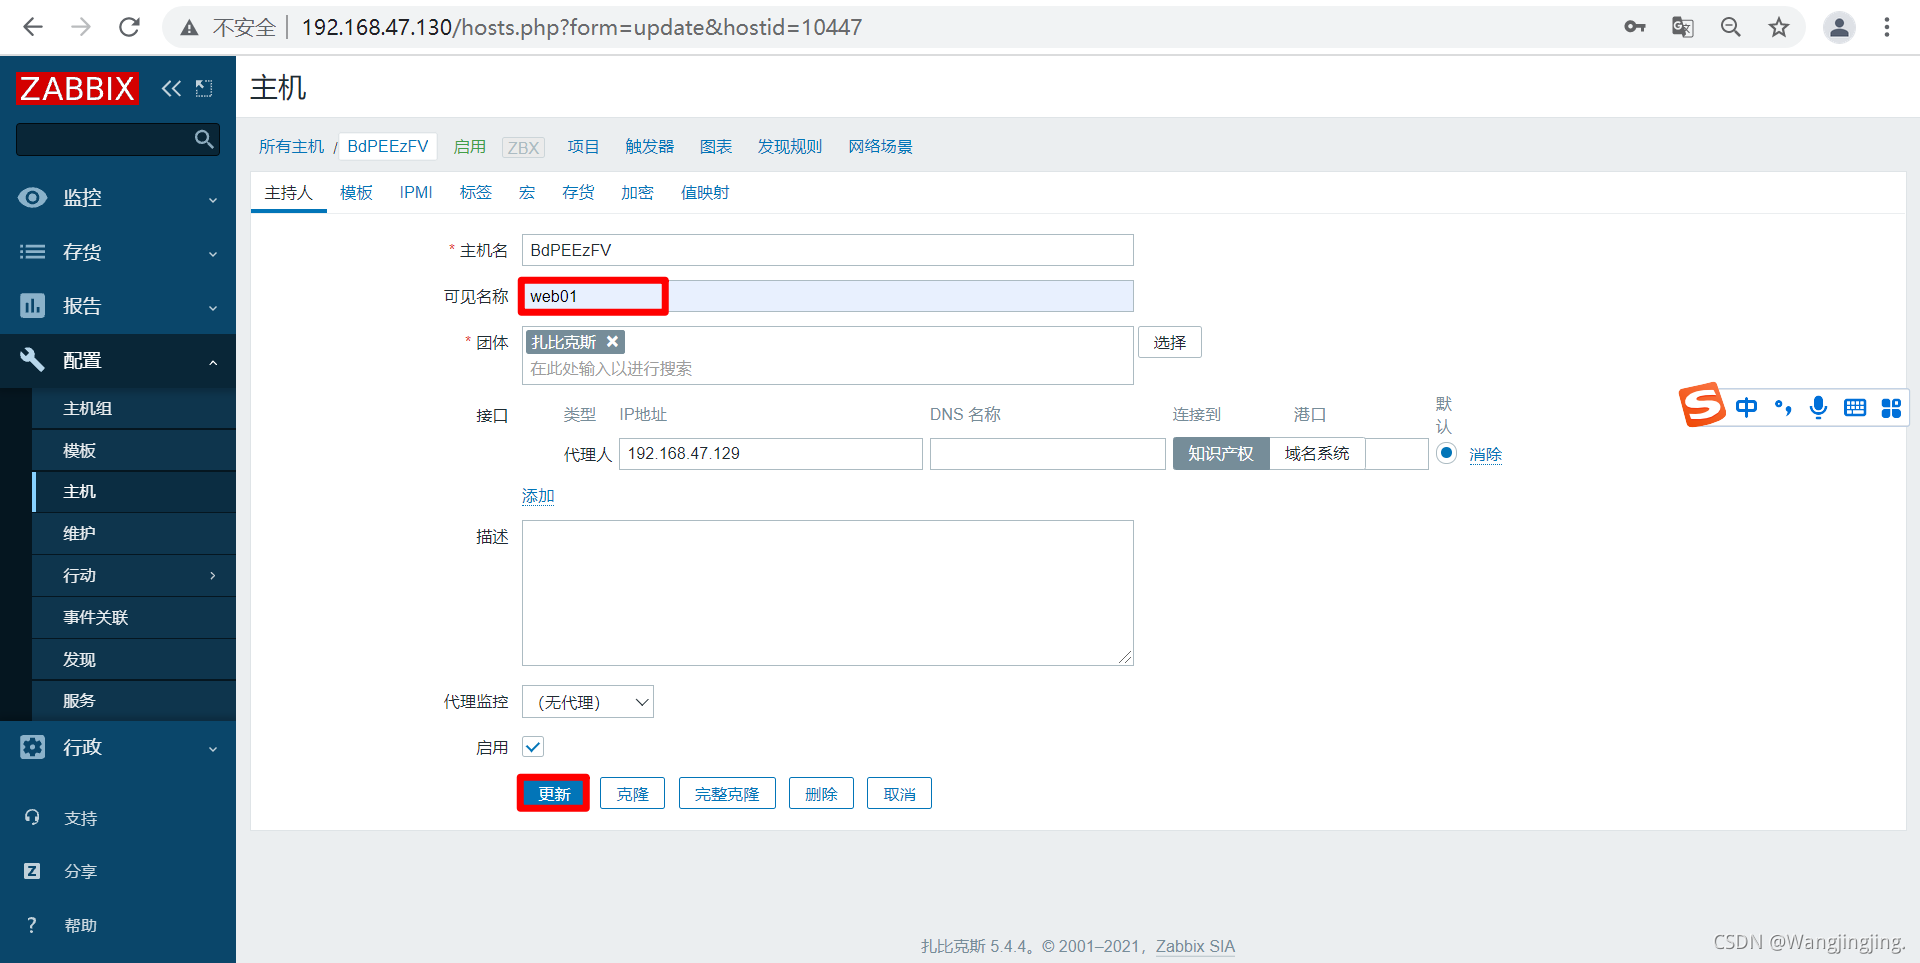The image size is (1920, 963).
Task: Expand the 存货 inventory sidebar menu
Action: (118, 252)
